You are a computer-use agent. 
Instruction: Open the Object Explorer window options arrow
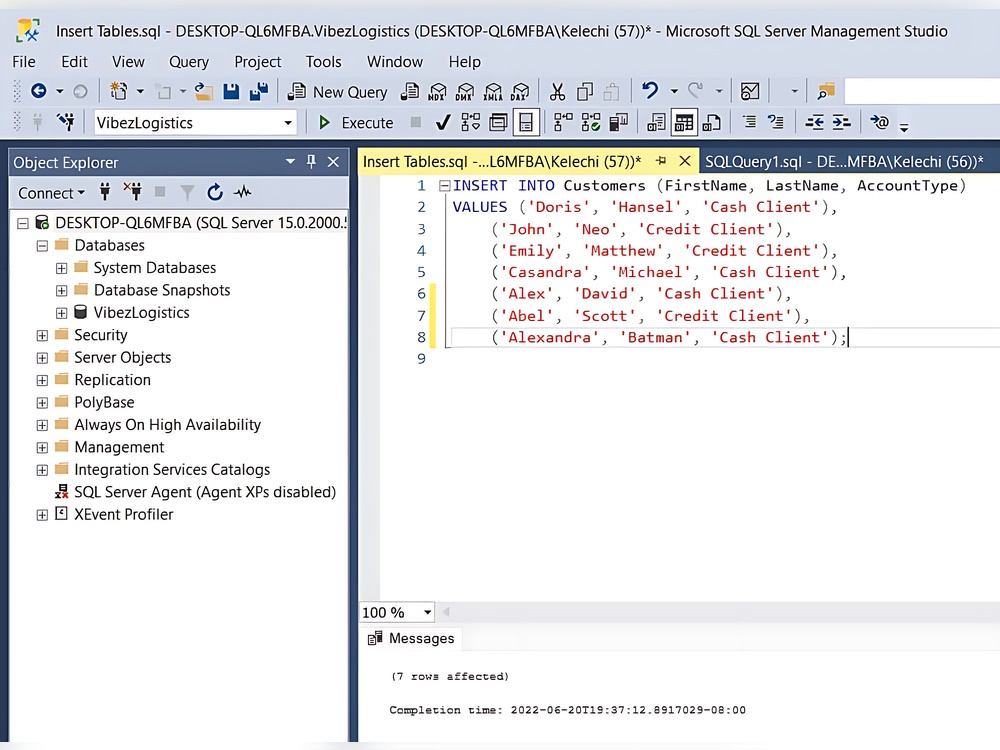point(290,162)
